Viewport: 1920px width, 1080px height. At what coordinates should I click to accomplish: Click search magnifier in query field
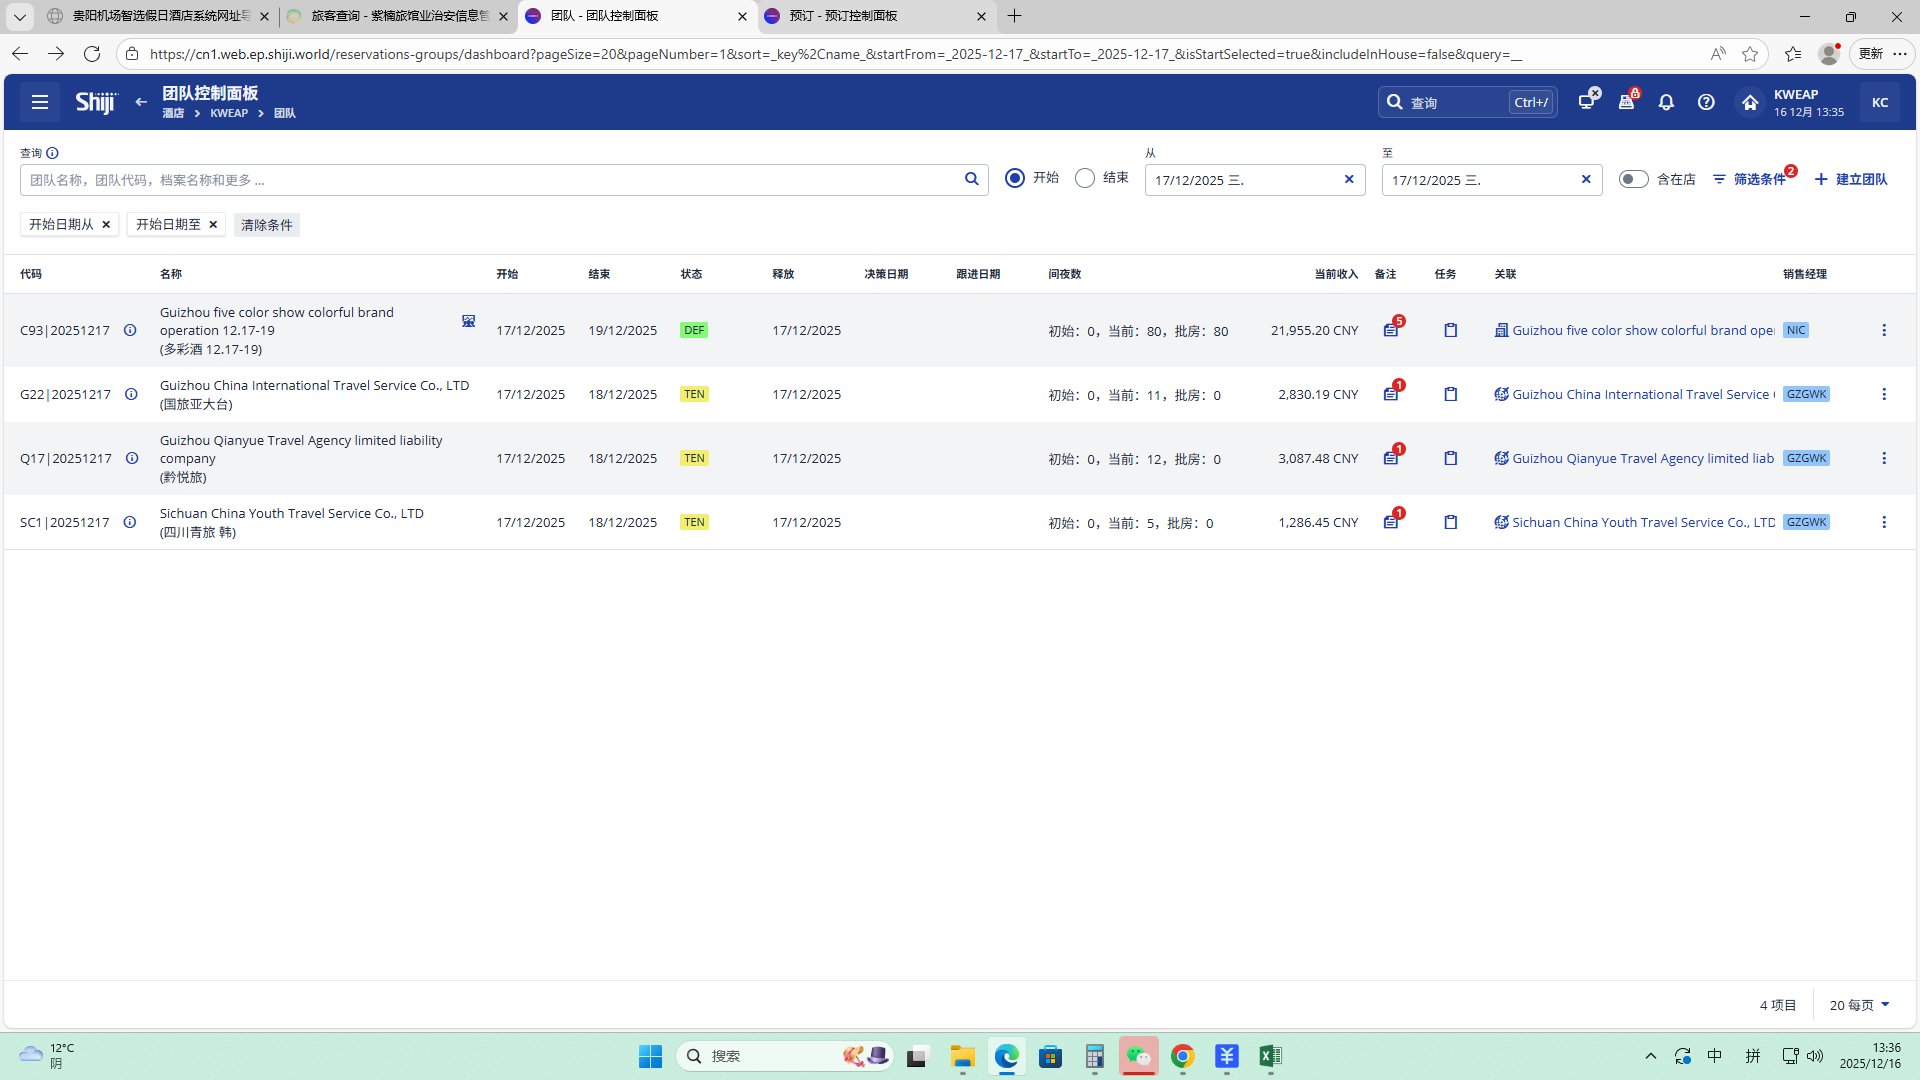(971, 179)
